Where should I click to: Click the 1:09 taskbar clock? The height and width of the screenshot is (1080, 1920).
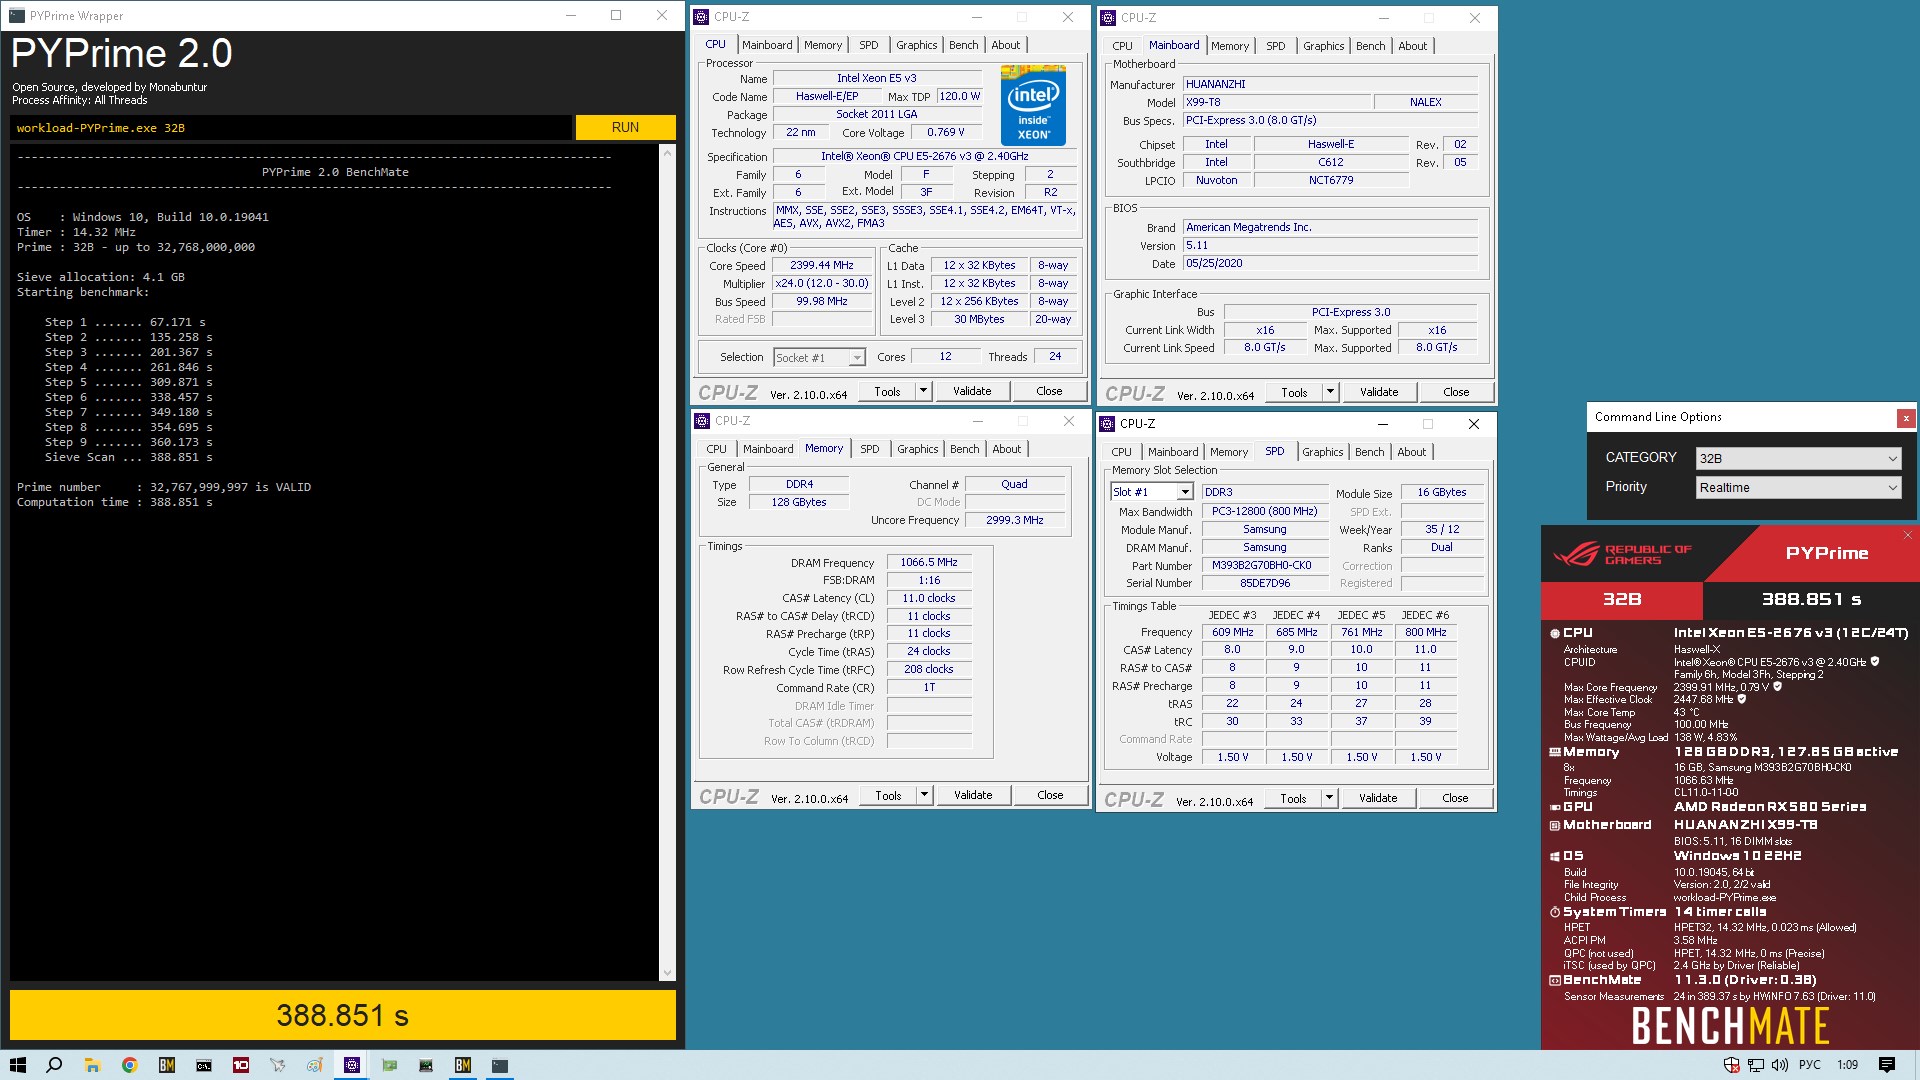(x=1848, y=1065)
